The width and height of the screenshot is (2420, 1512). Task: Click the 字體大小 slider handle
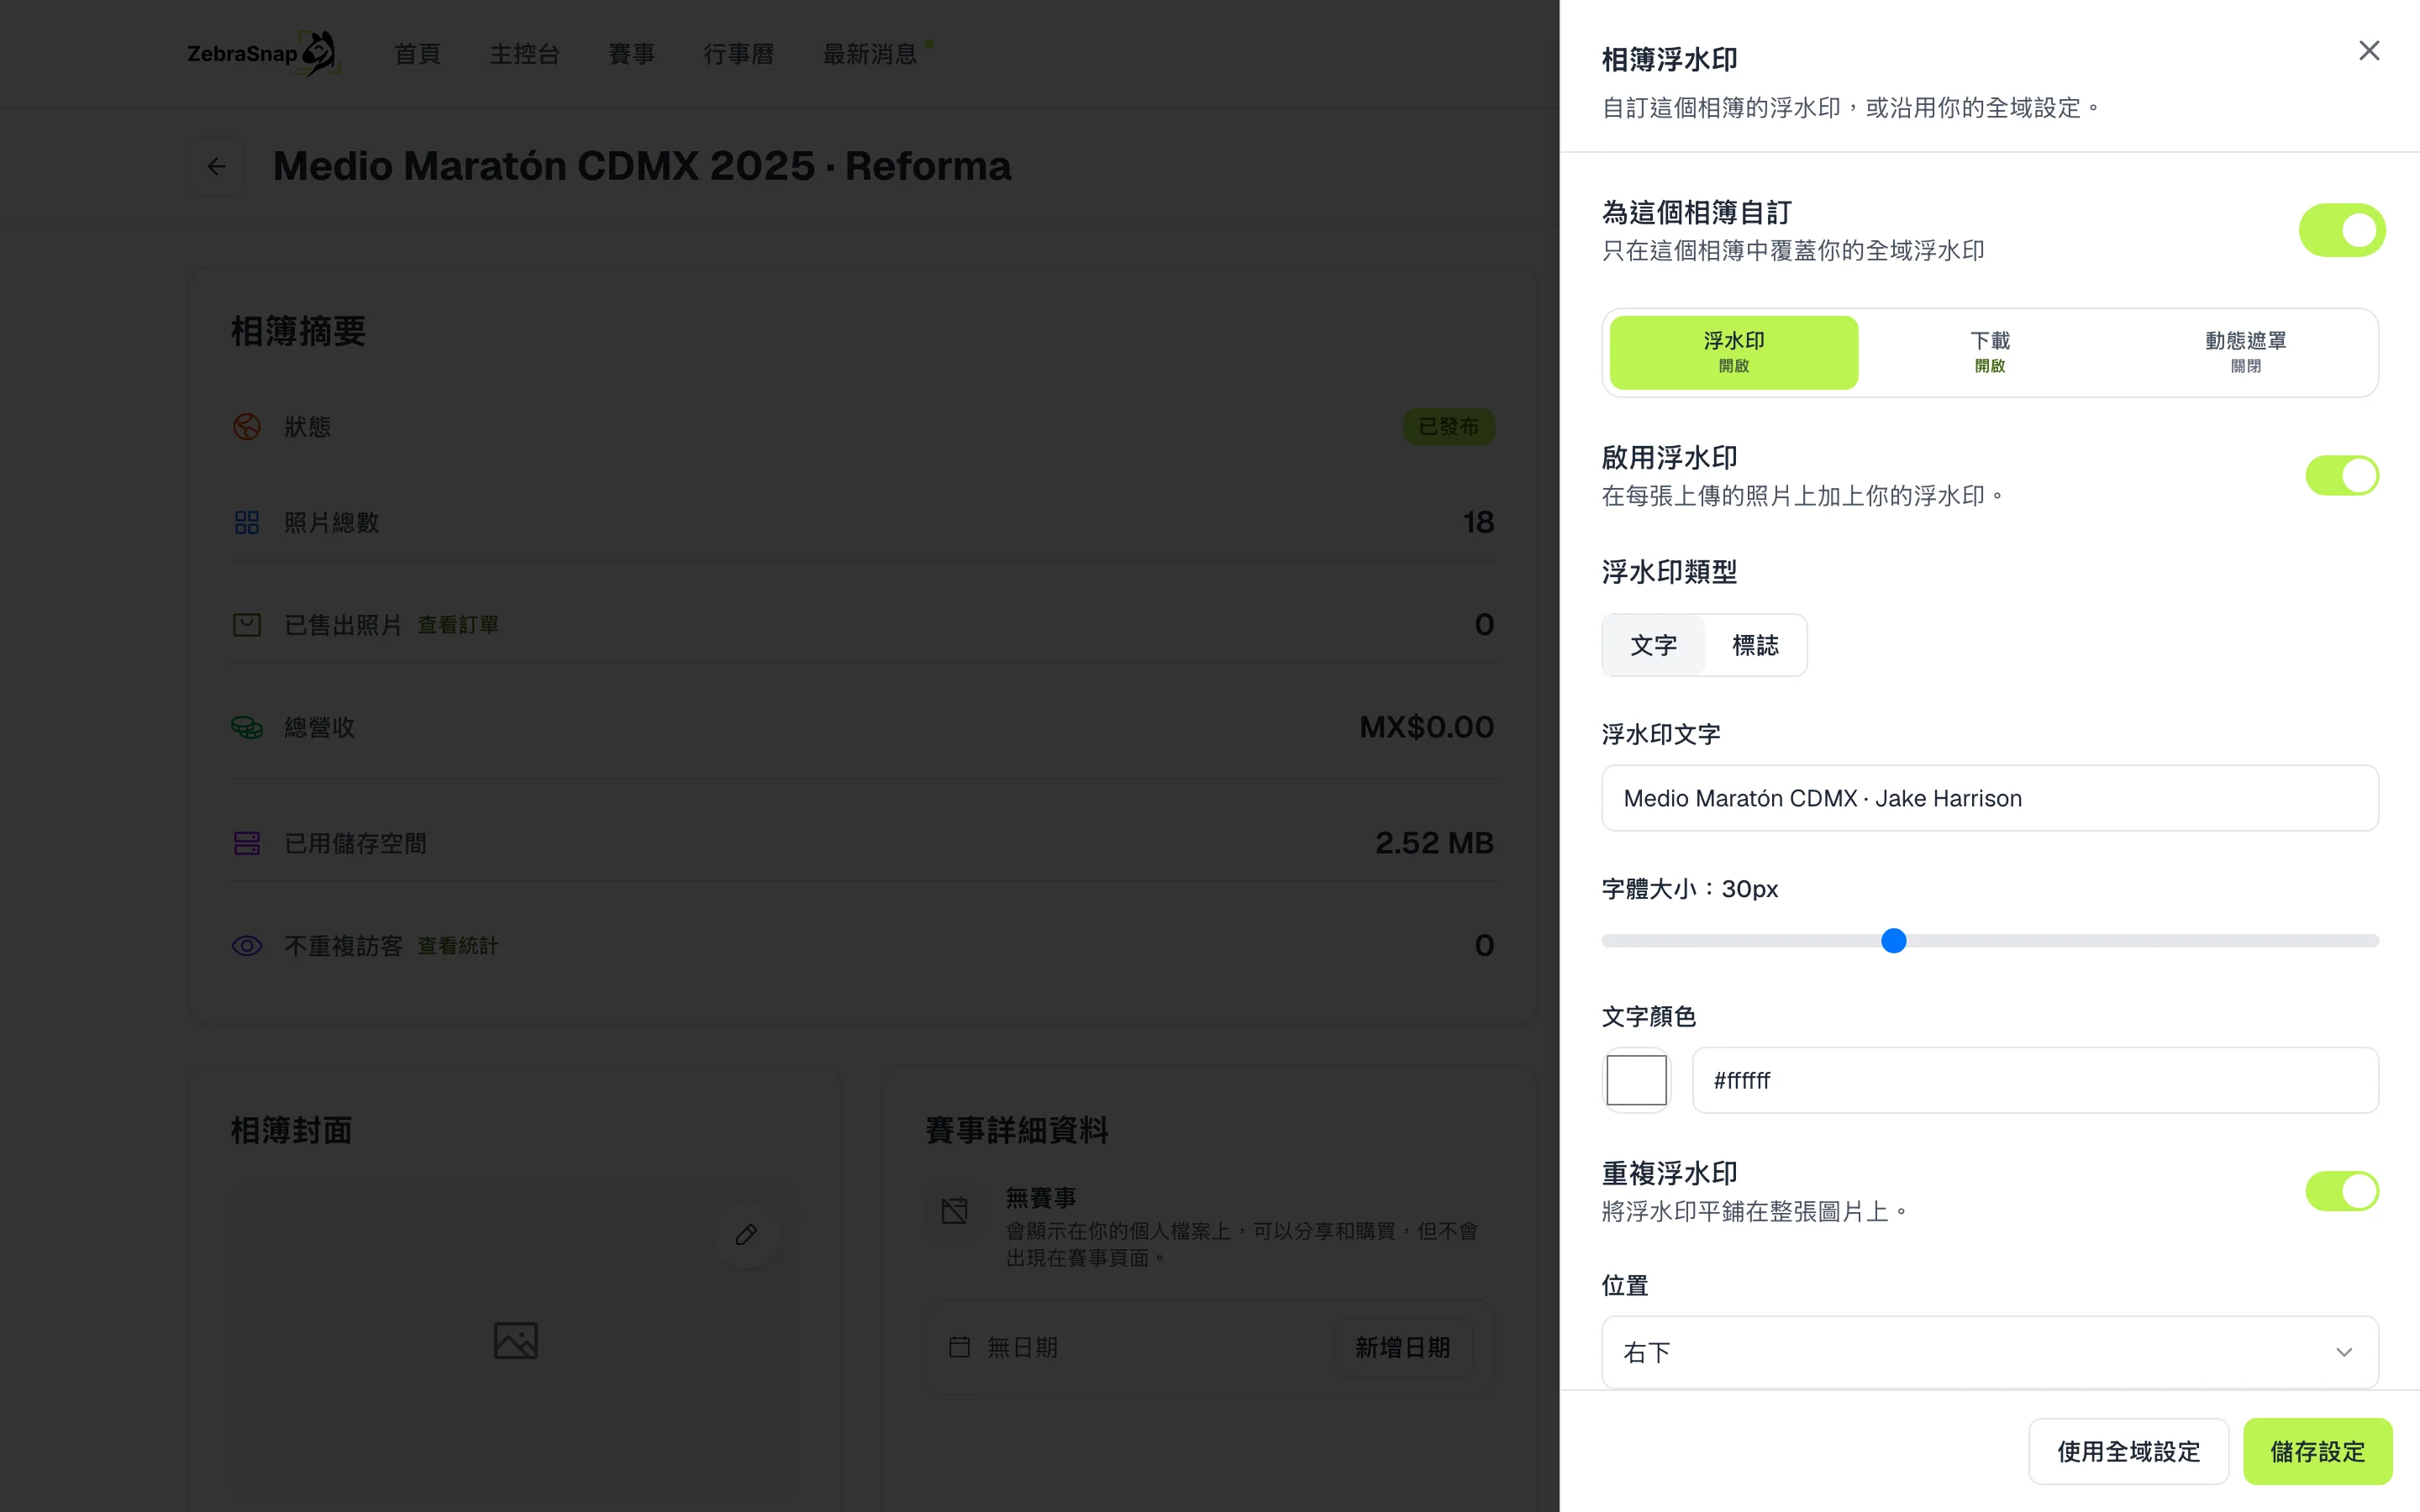(x=1893, y=940)
